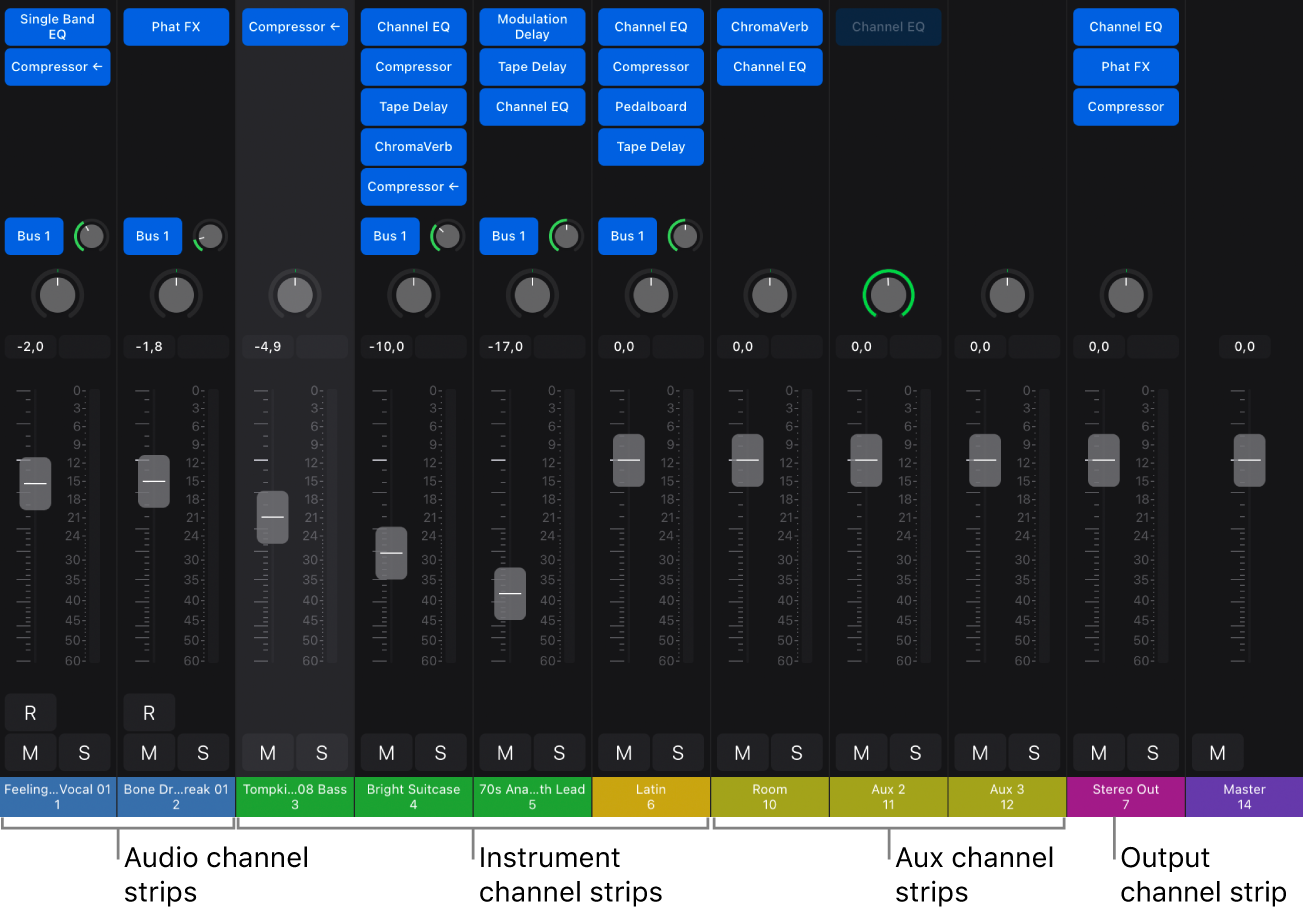Open Compressor on the Tompki...08 Bass strip
1304x920 pixels.
click(295, 27)
